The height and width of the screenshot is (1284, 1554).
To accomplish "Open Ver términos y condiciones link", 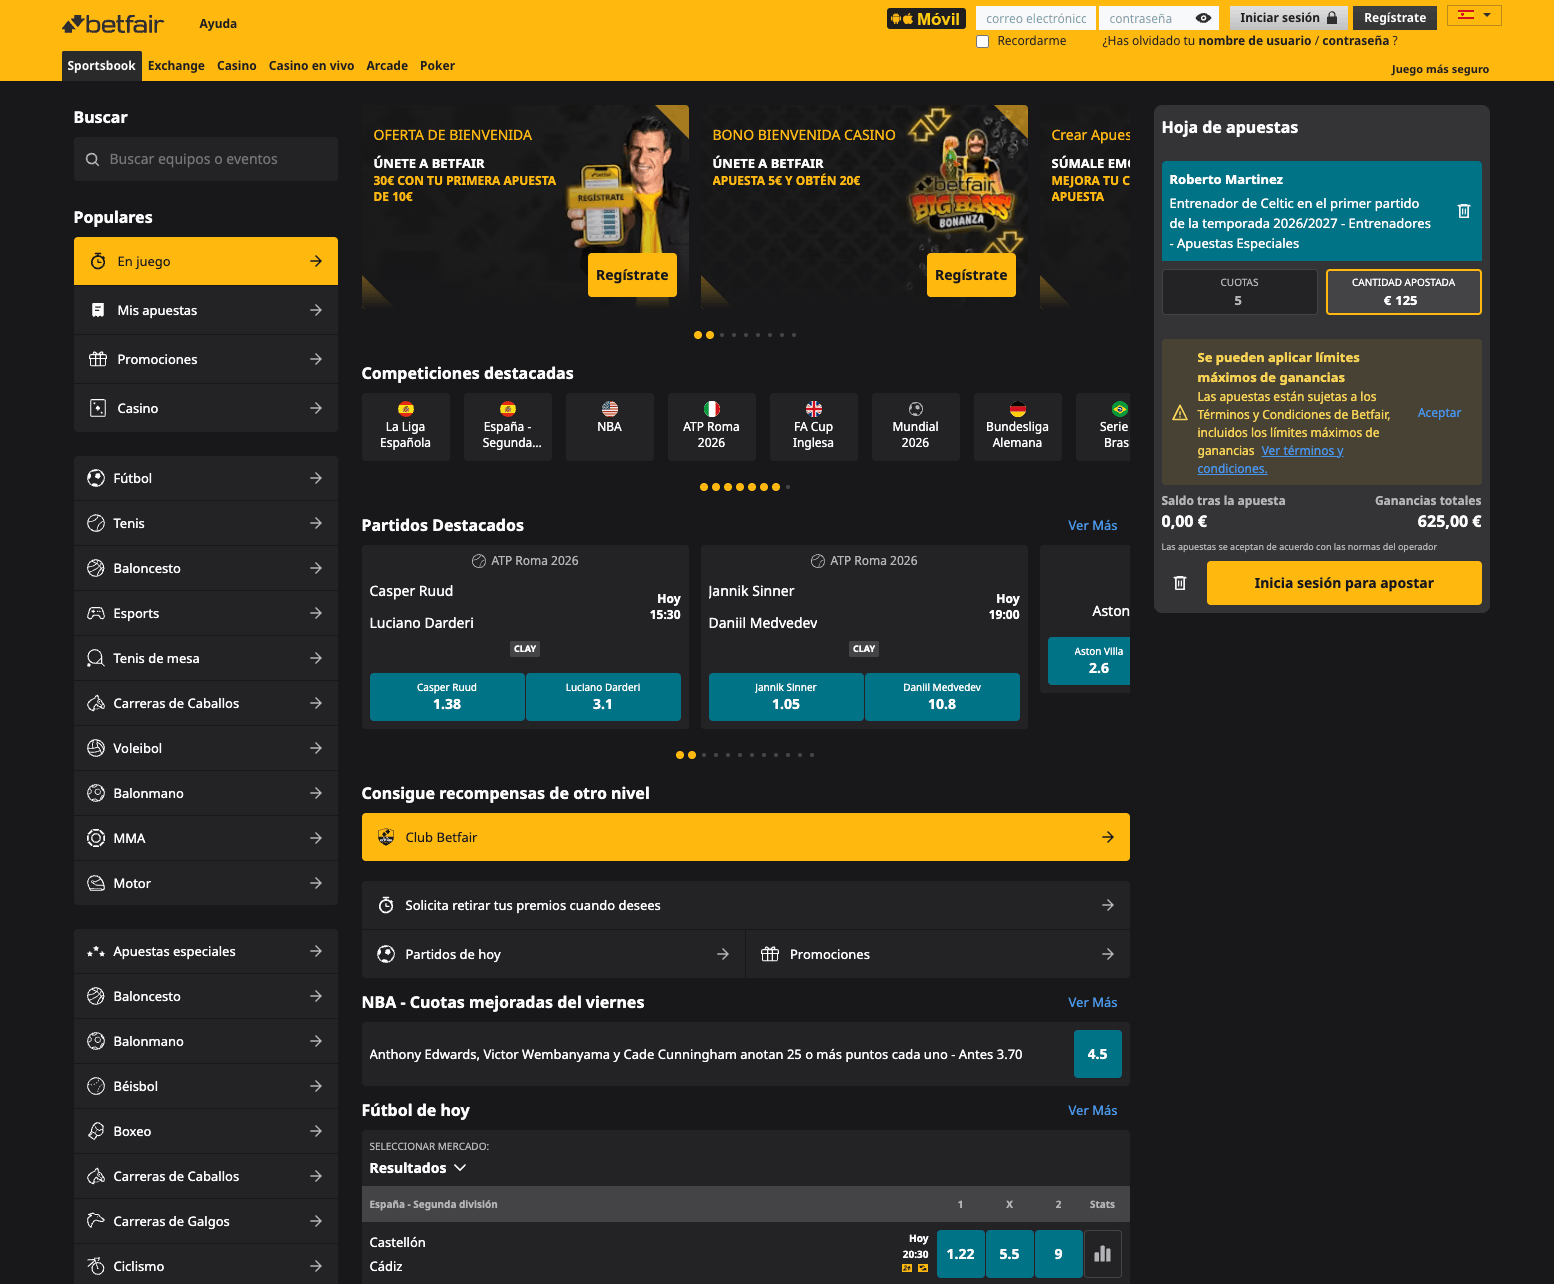I will pos(1270,460).
